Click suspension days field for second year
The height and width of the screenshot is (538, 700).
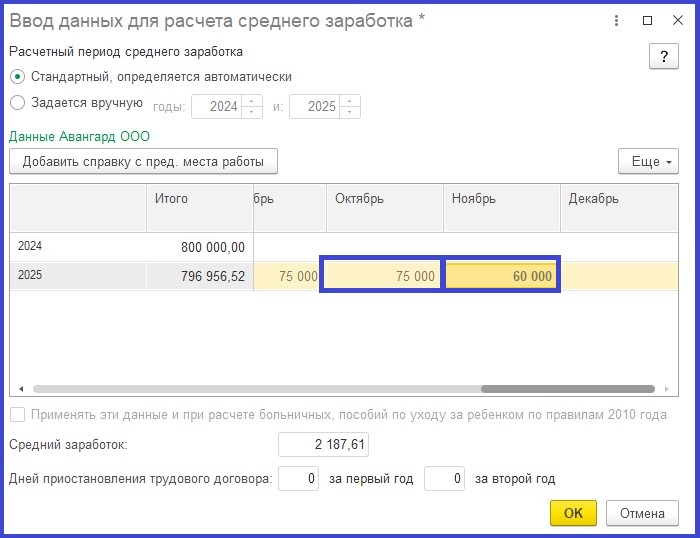[x=444, y=479]
